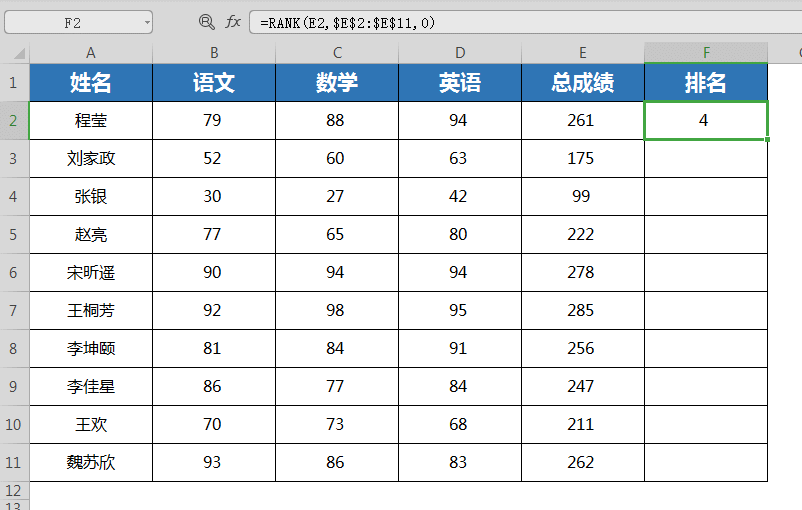The width and height of the screenshot is (802, 510).
Task: Open the insert function fx button
Action: click(x=233, y=22)
